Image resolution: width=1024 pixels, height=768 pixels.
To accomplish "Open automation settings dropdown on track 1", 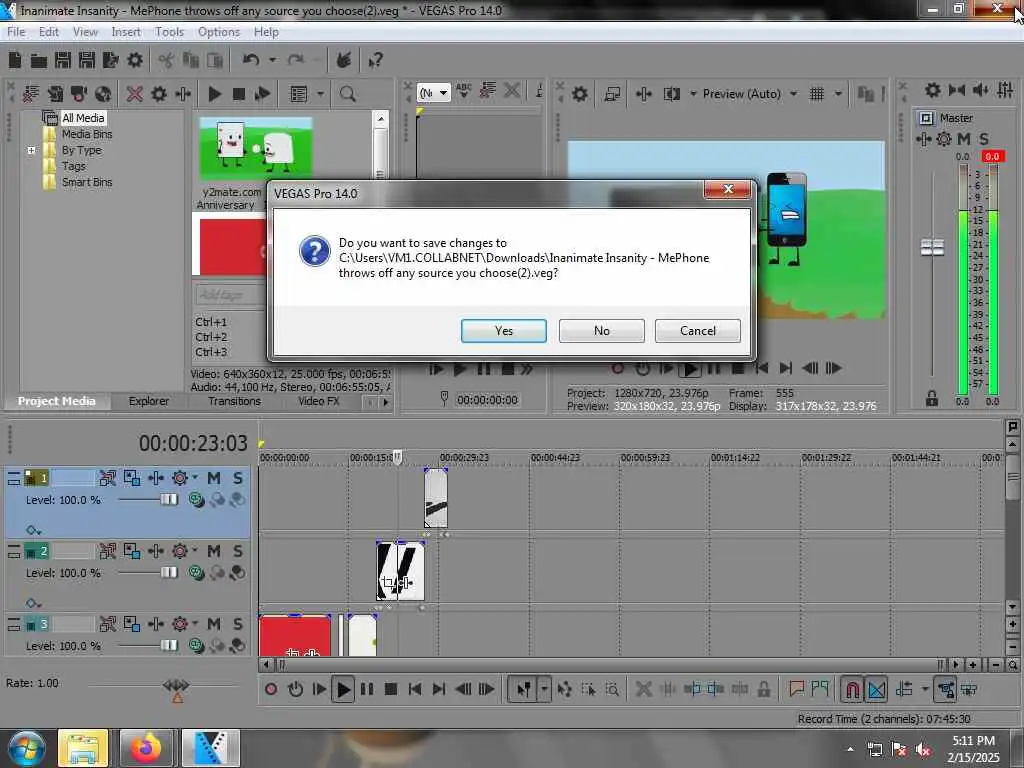I will coord(195,478).
